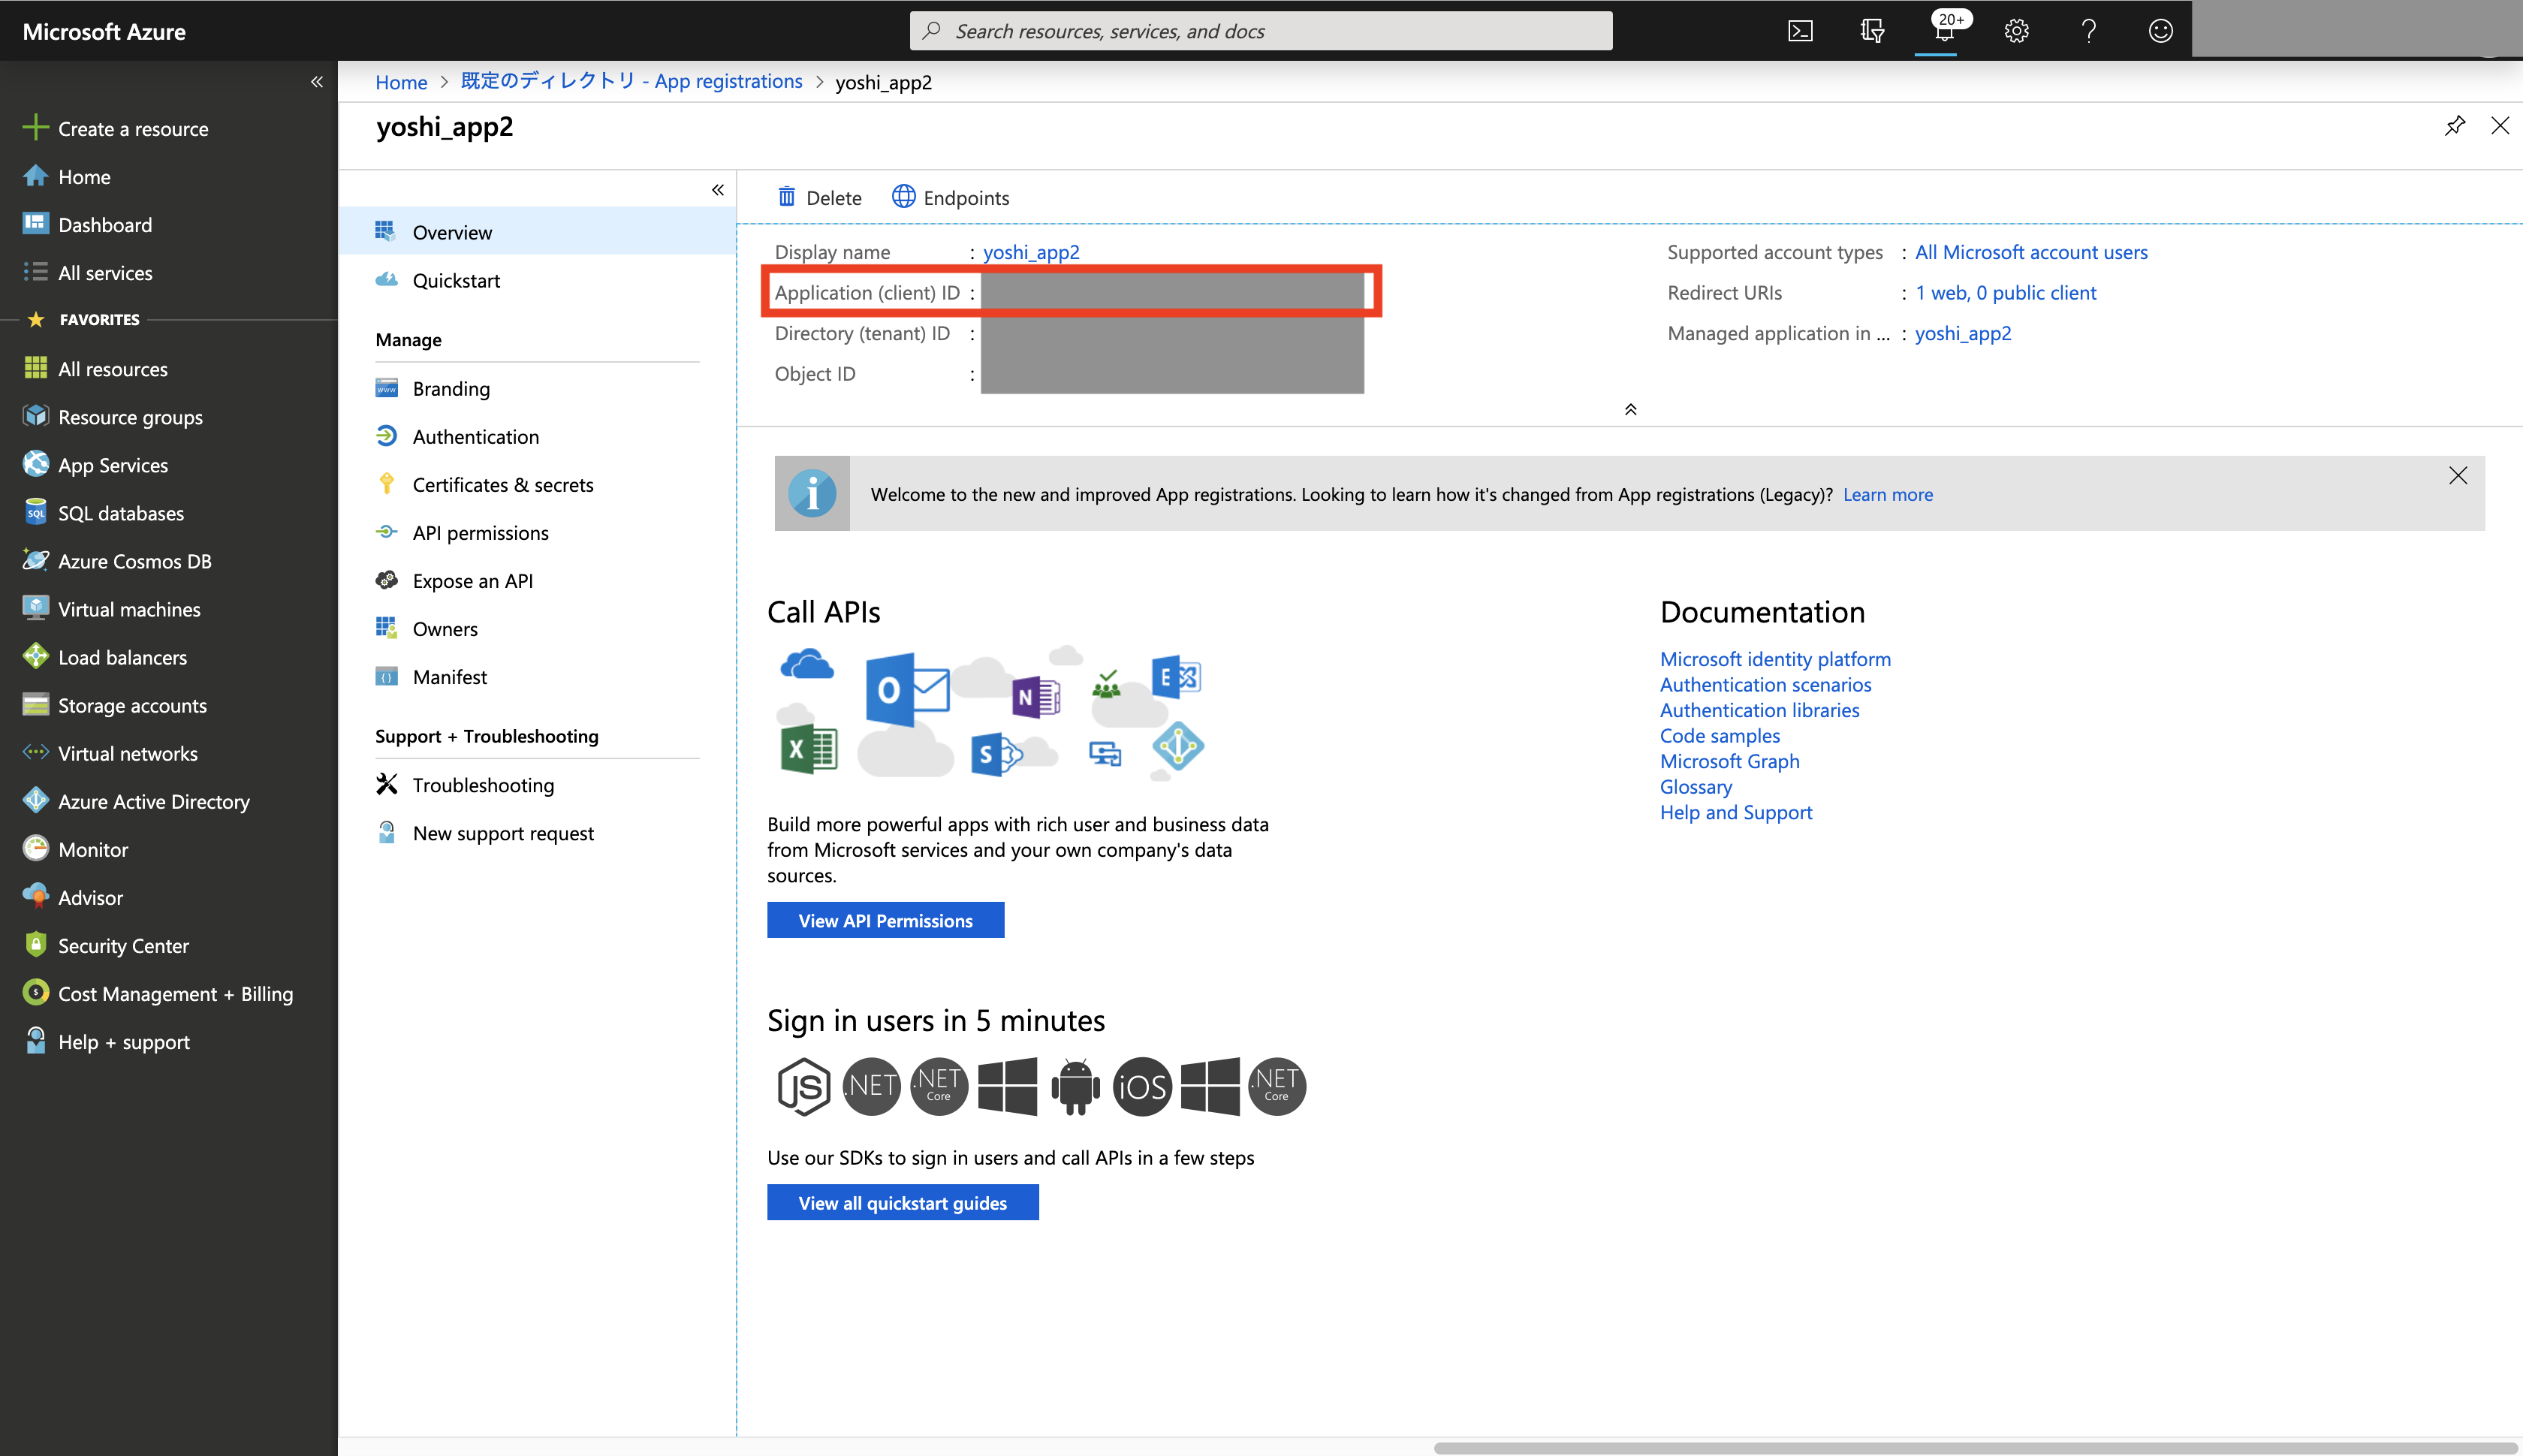The width and height of the screenshot is (2523, 1456).
Task: Click All Microsoft account users link
Action: pos(2031,252)
